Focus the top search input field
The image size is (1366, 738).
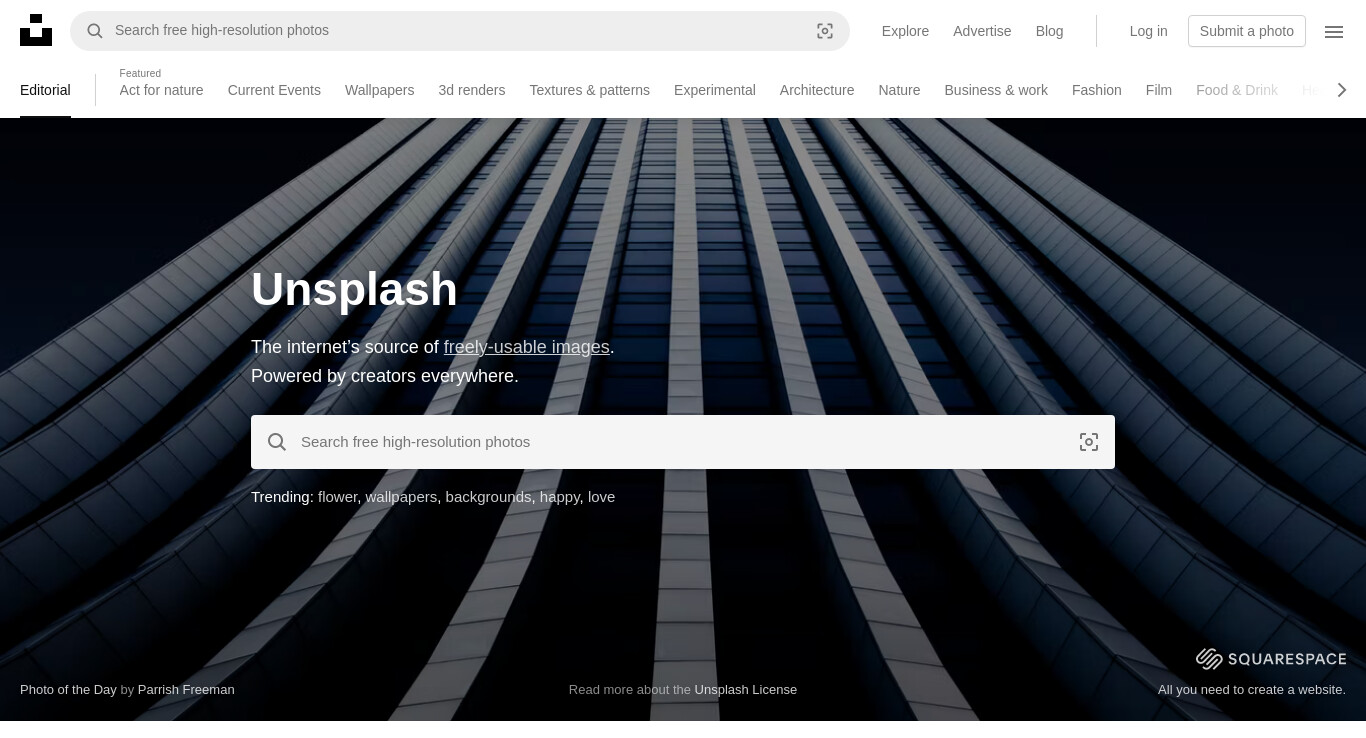tap(460, 31)
